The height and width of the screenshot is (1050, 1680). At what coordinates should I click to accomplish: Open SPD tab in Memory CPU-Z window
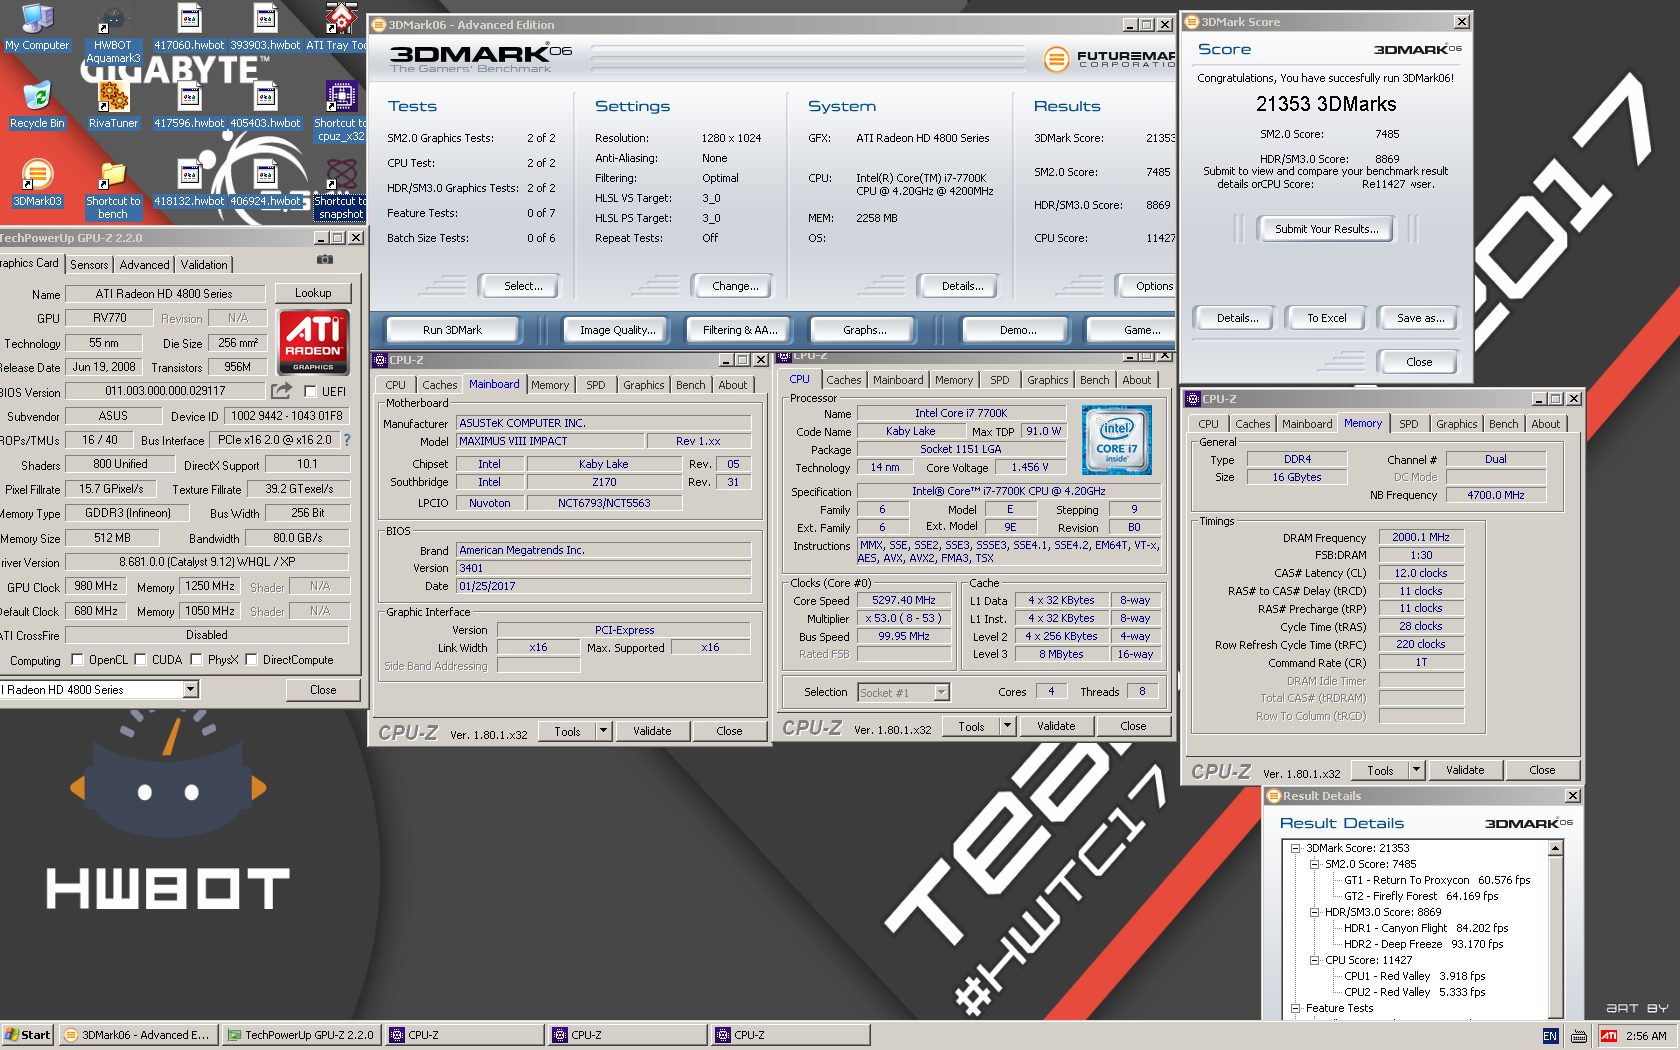[x=1408, y=424]
